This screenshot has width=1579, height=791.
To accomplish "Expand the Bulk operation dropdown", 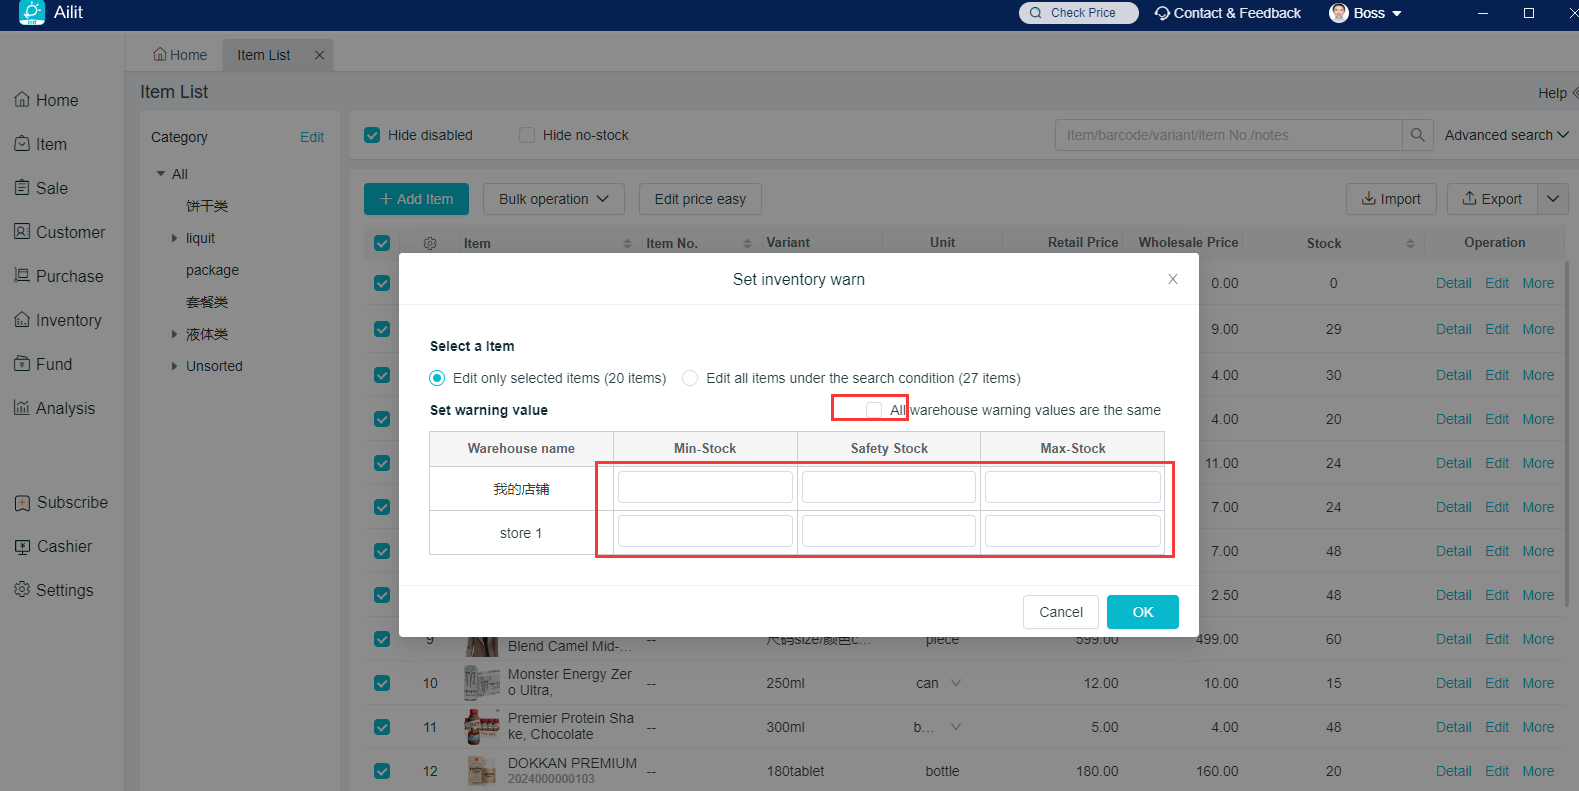I will [x=553, y=199].
